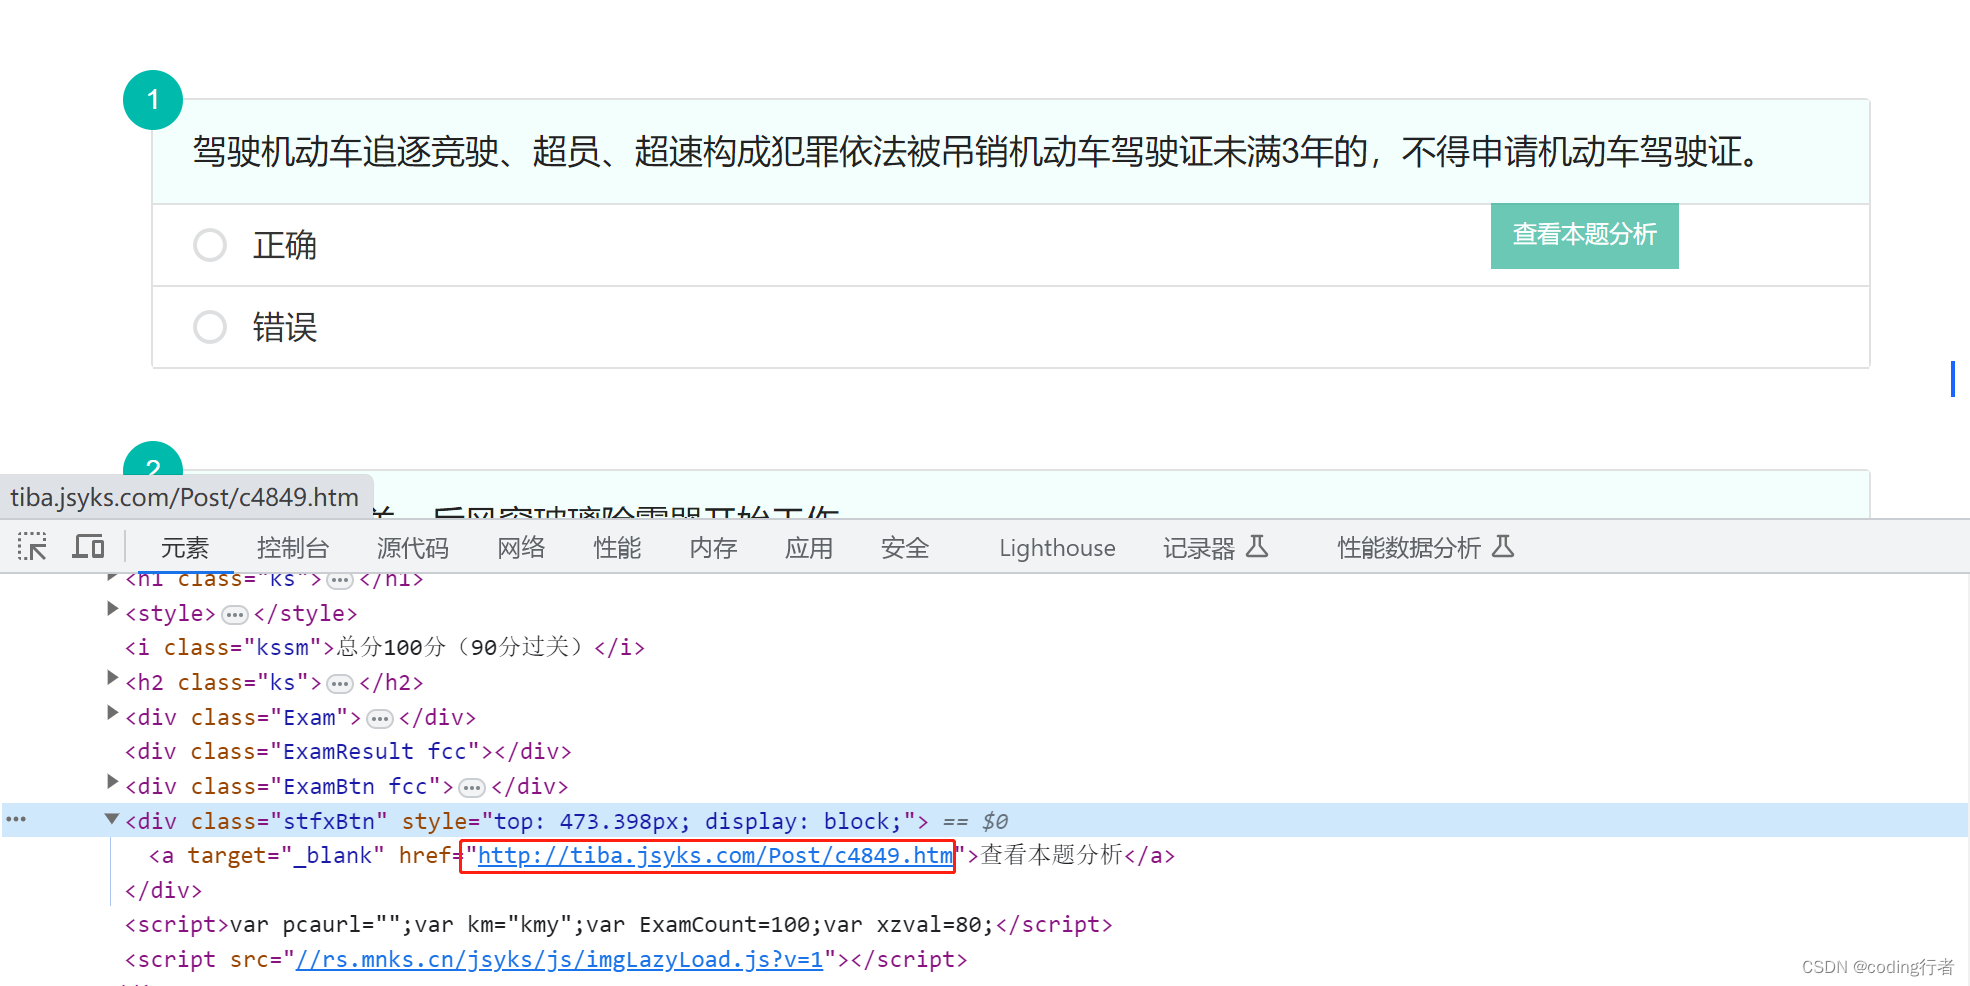Switch to the 控制台 tab
Screen dimensions: 1970x986
[x=293, y=547]
